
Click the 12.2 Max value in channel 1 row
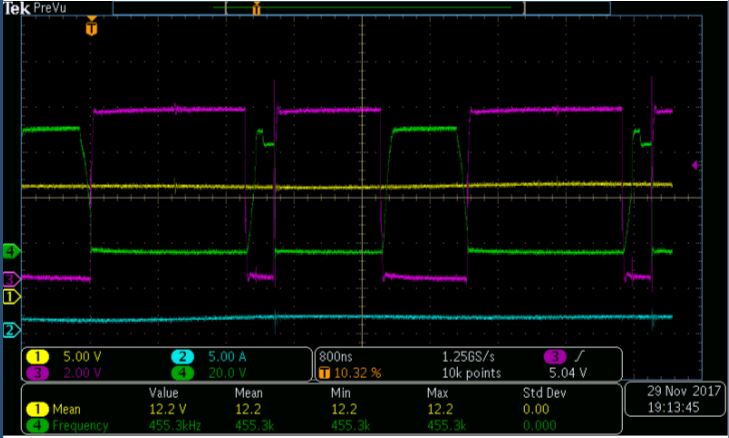click(x=440, y=409)
